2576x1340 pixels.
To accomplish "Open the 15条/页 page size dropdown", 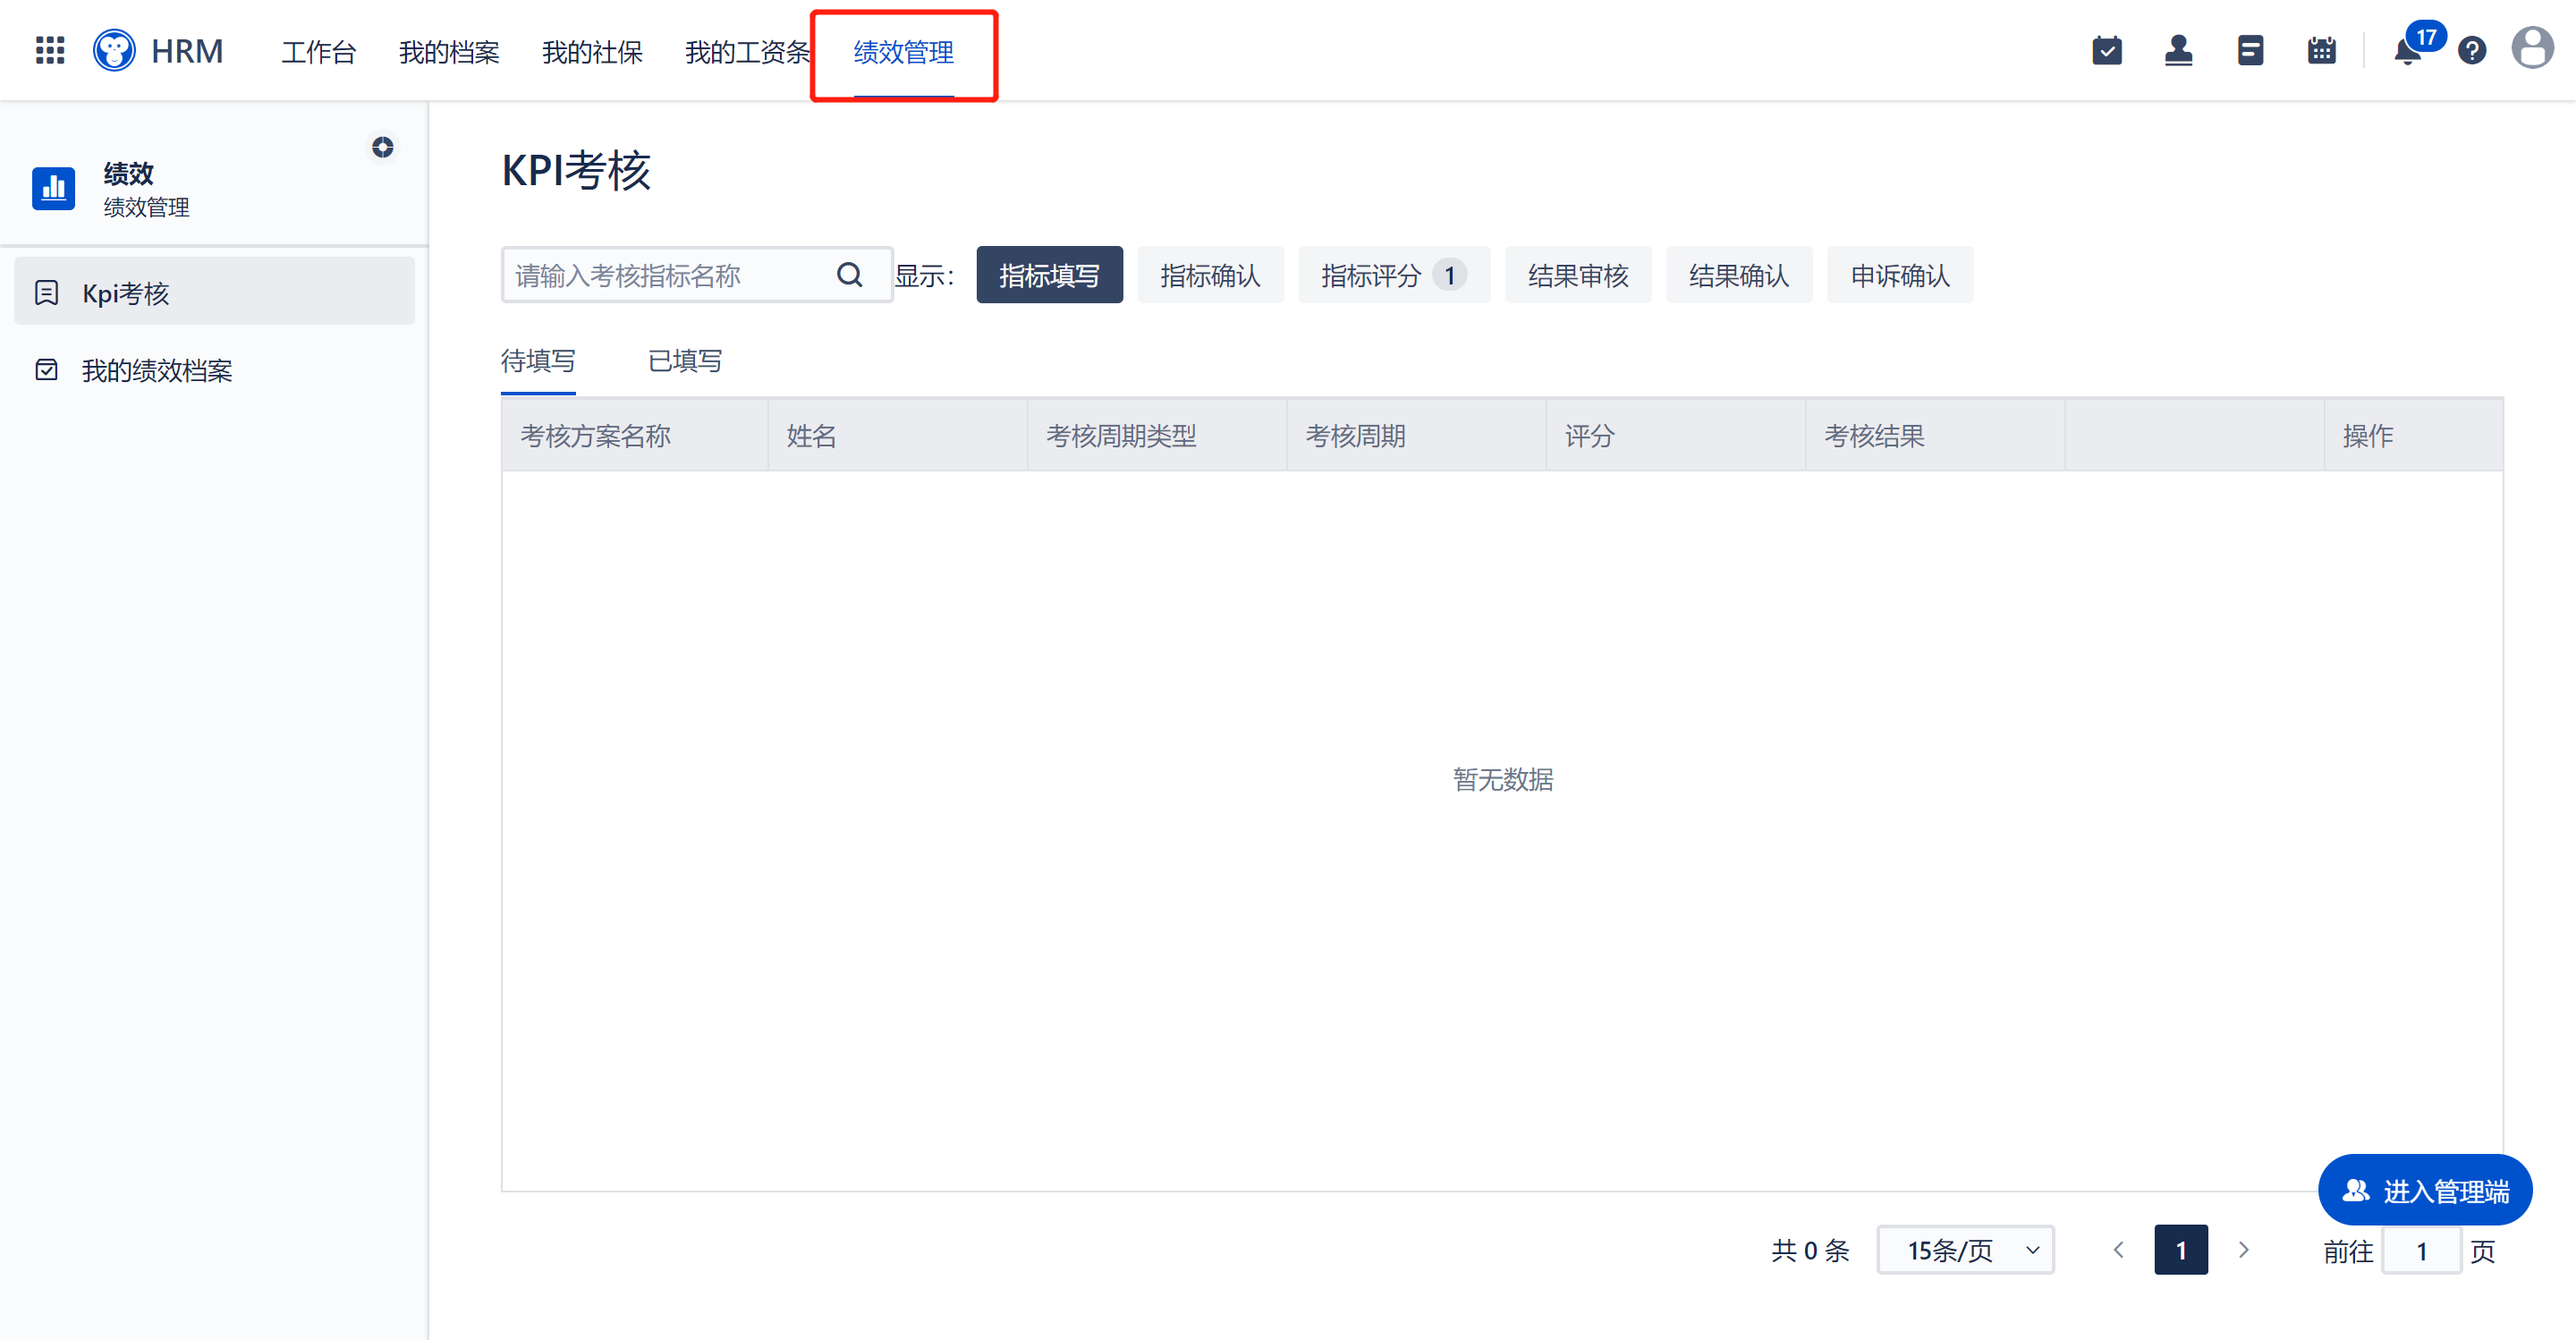I will pos(1965,1250).
